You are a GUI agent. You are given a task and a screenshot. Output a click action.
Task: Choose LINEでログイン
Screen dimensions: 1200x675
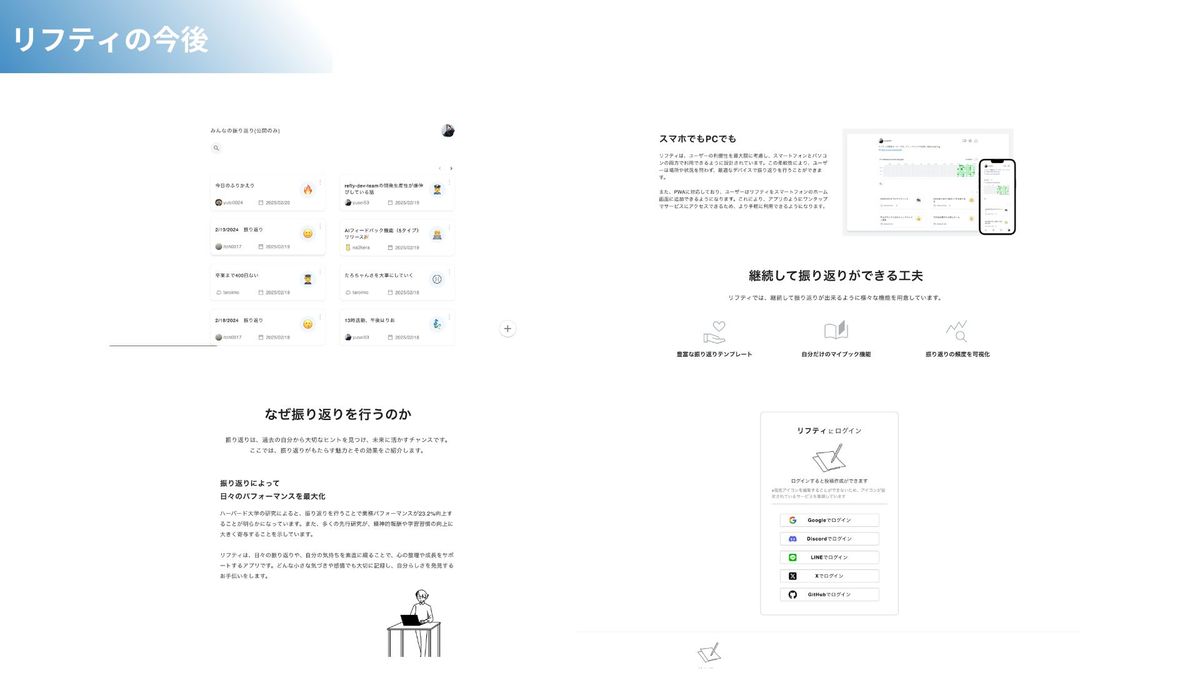point(829,557)
